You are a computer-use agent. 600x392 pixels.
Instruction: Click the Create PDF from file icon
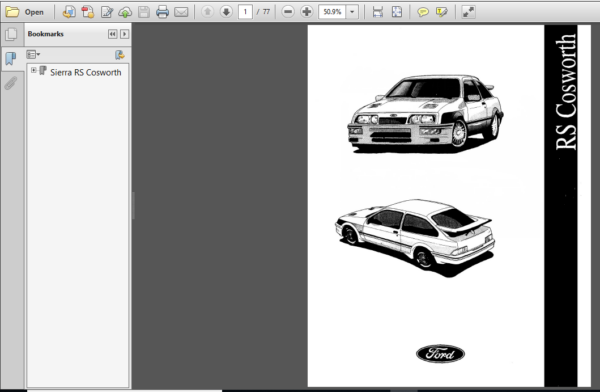69,12
